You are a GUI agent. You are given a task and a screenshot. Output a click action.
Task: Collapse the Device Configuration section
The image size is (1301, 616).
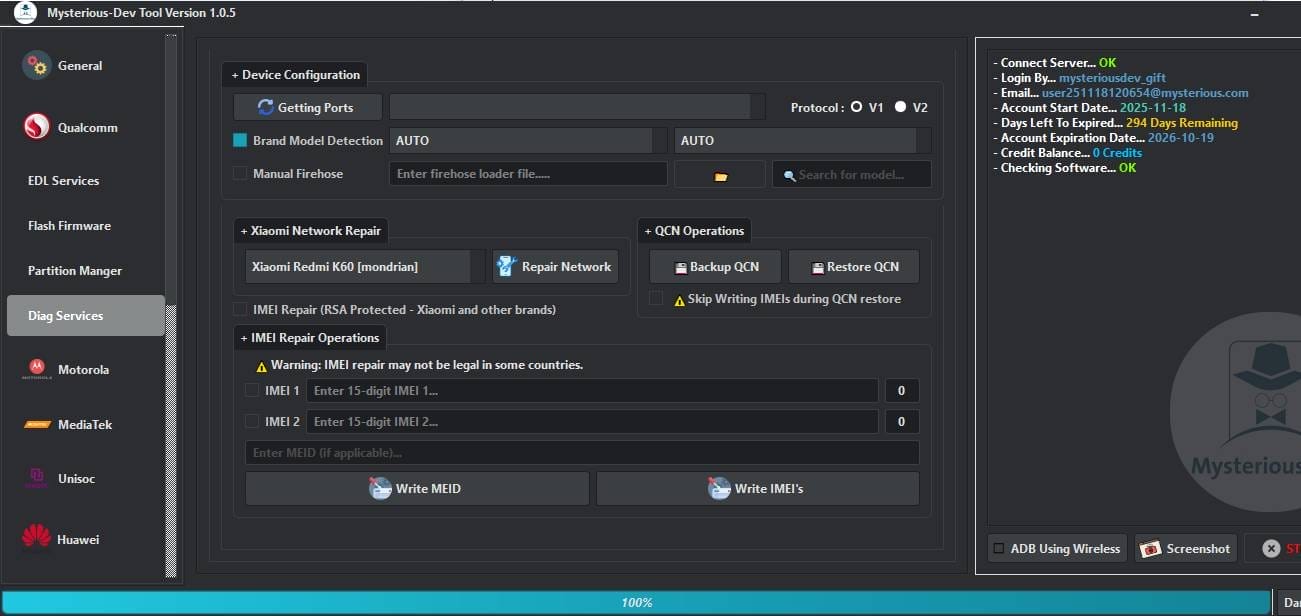click(x=295, y=74)
